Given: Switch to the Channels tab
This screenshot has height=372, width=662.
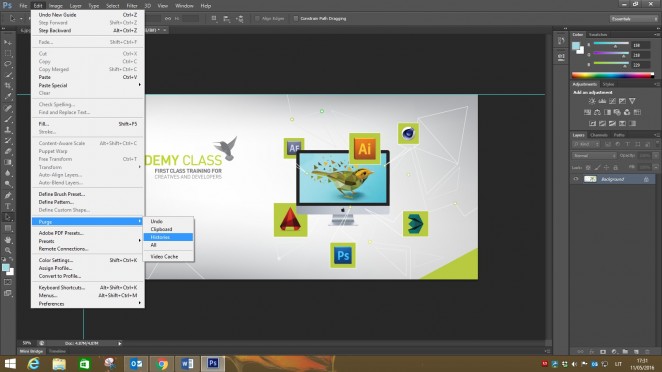Looking at the screenshot, I should tap(599, 135).
